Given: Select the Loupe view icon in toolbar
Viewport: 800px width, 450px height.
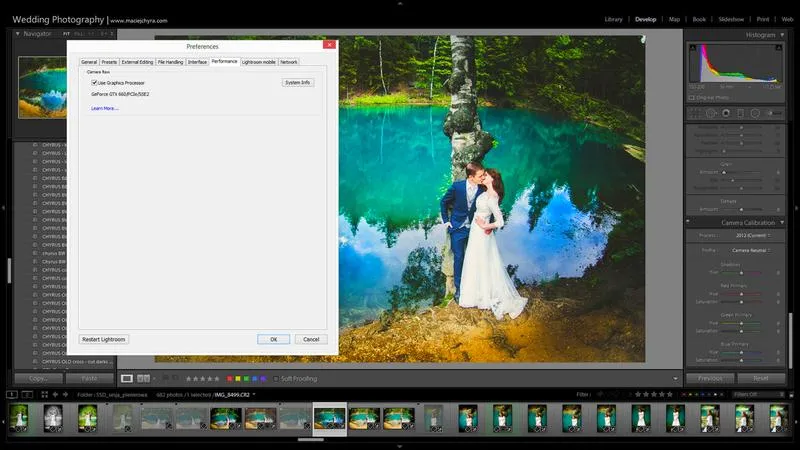Looking at the screenshot, I should pyautogui.click(x=127, y=378).
